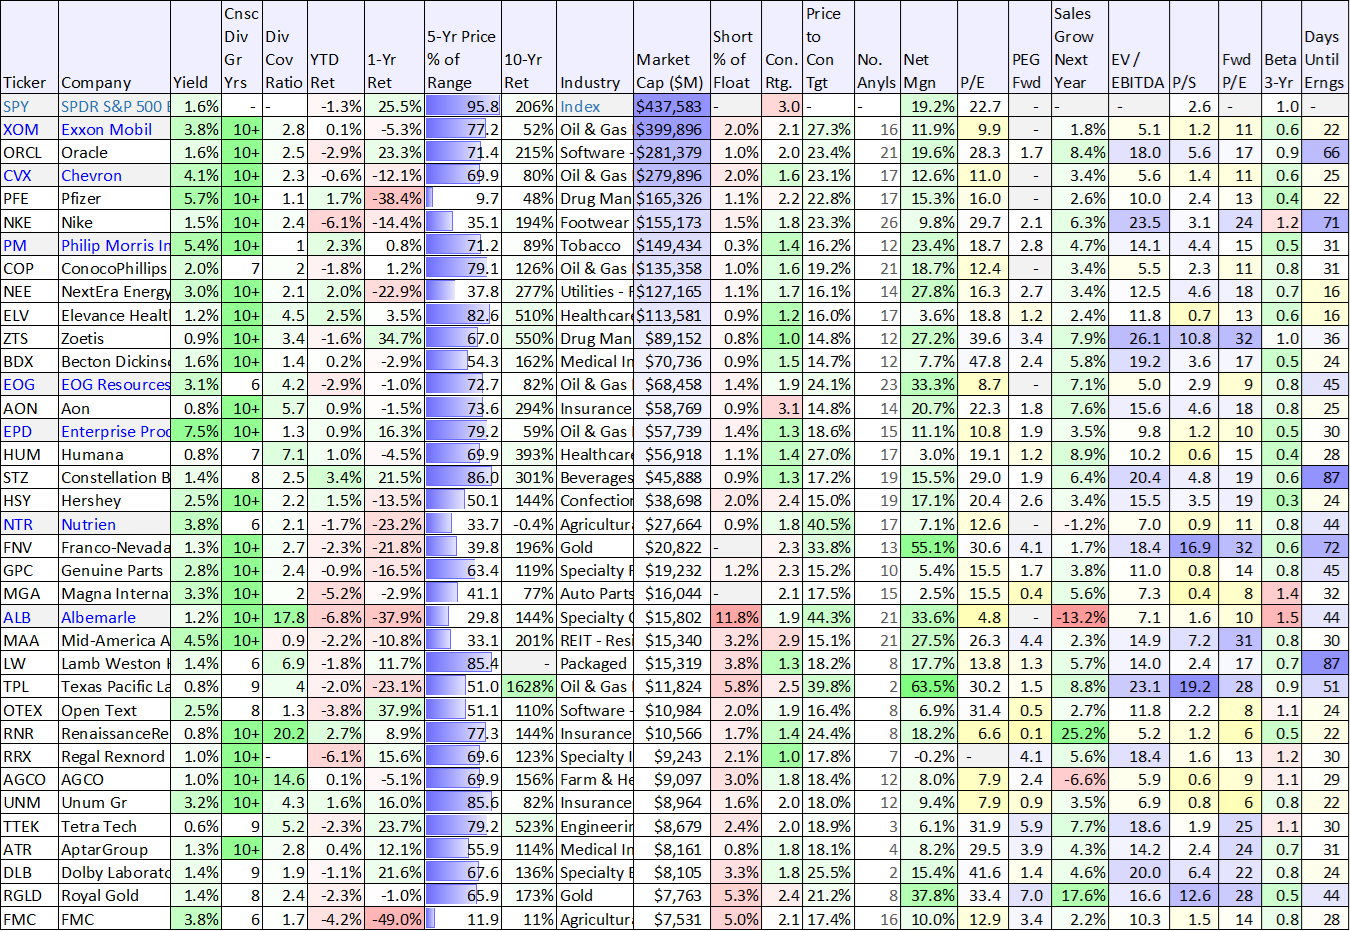Open the Nutrien company link
Screen dimensions: 1350x931
(88, 524)
